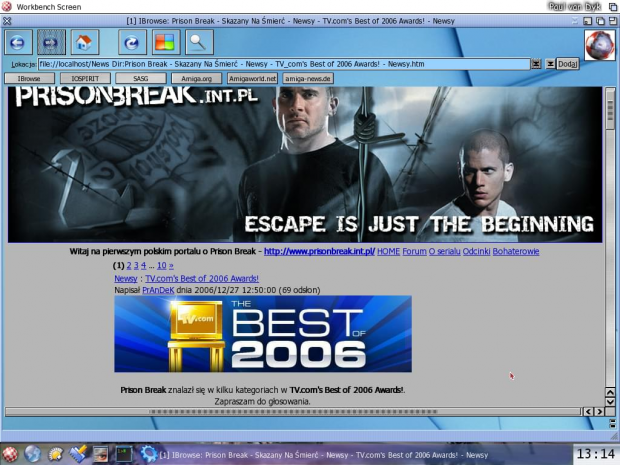Go to news page 2

(x=129, y=266)
